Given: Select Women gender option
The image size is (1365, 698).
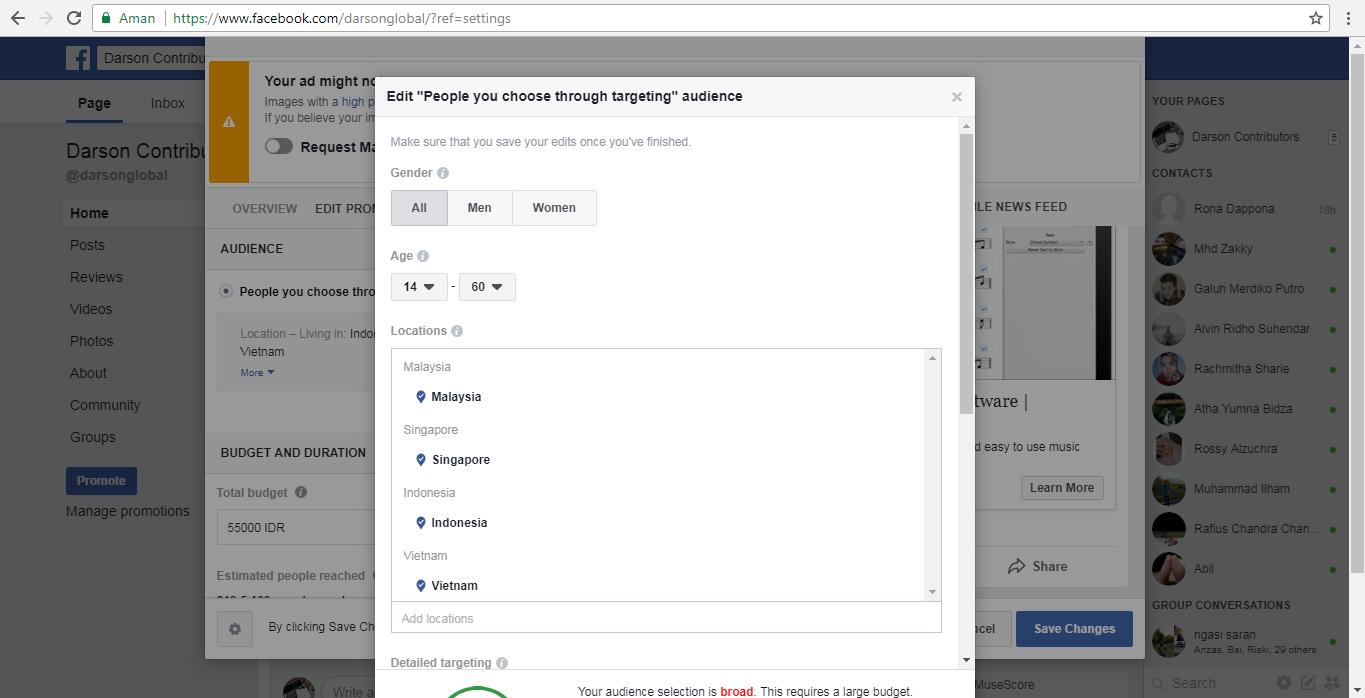Looking at the screenshot, I should coord(554,208).
